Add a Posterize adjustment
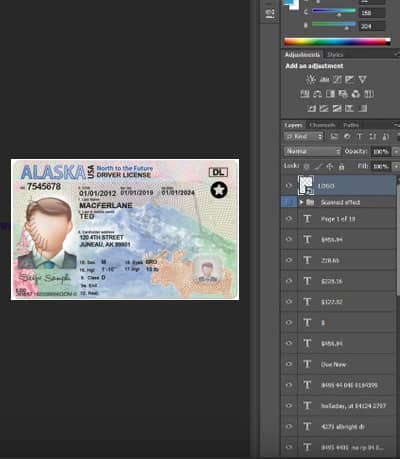The image size is (400, 459). point(324,108)
